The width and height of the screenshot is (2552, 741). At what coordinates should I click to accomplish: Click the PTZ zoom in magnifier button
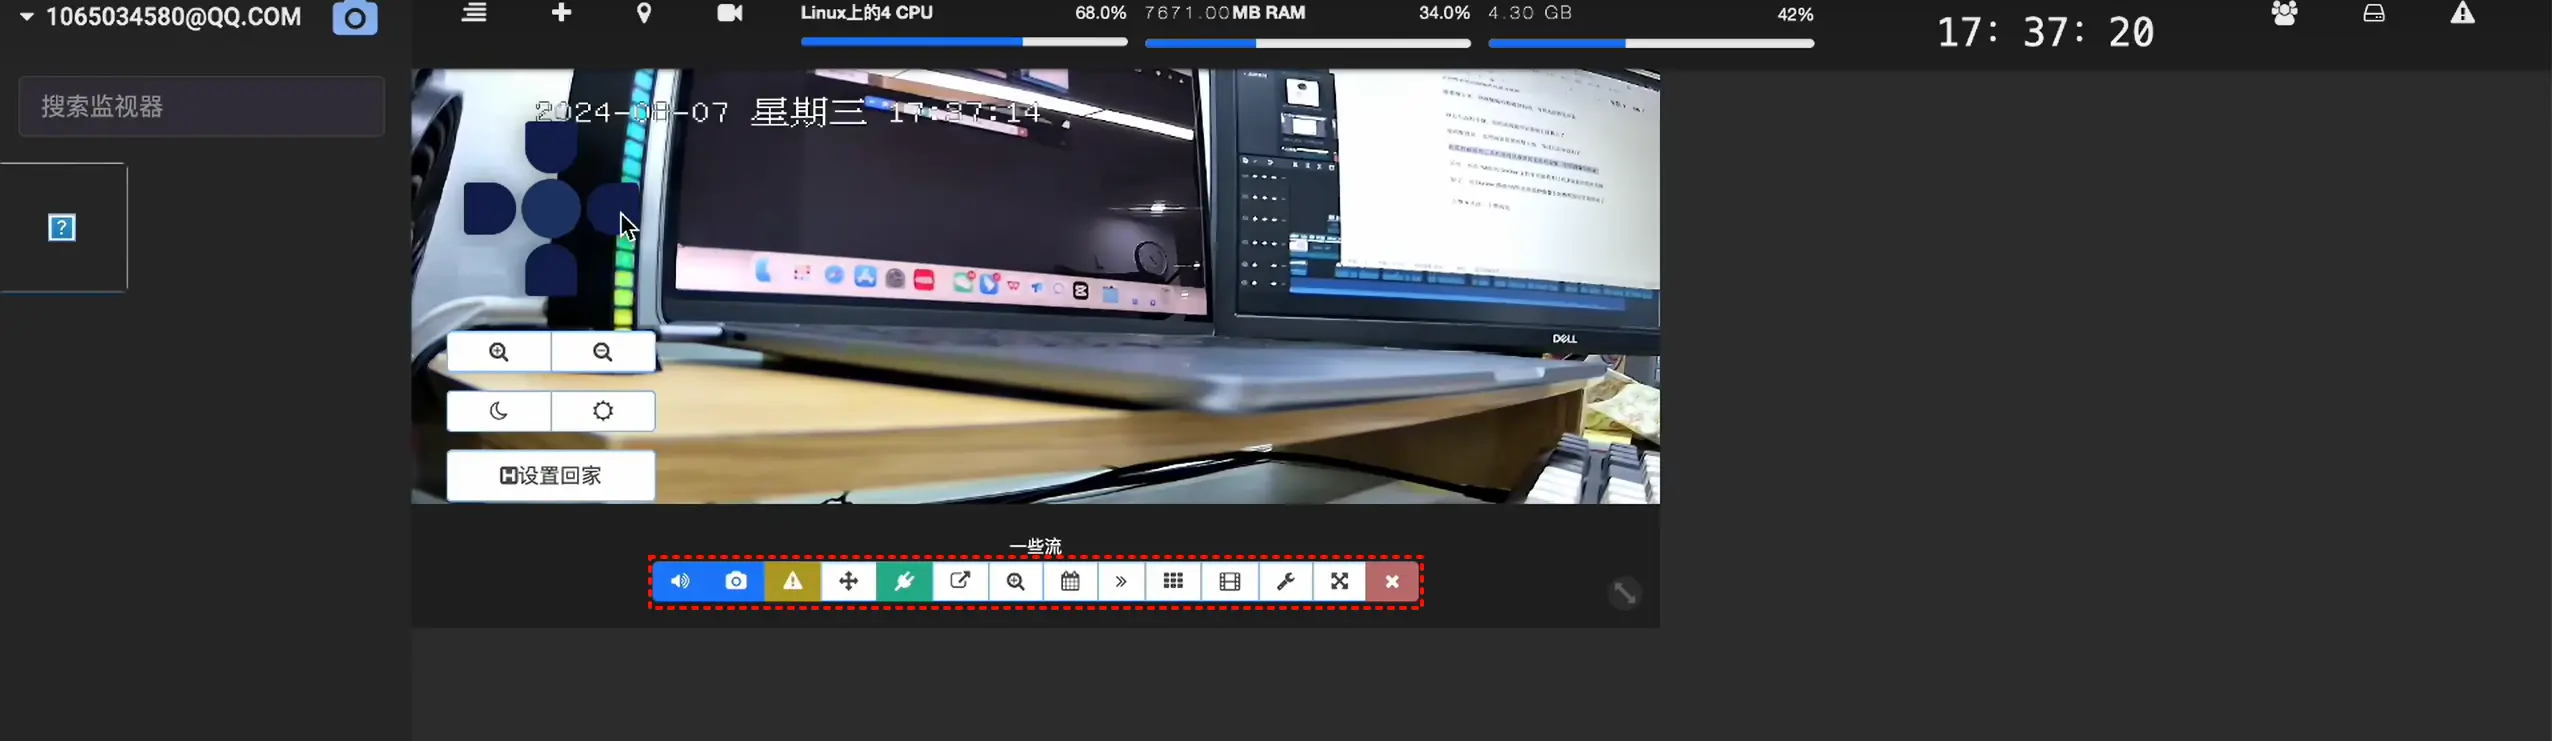(x=499, y=352)
